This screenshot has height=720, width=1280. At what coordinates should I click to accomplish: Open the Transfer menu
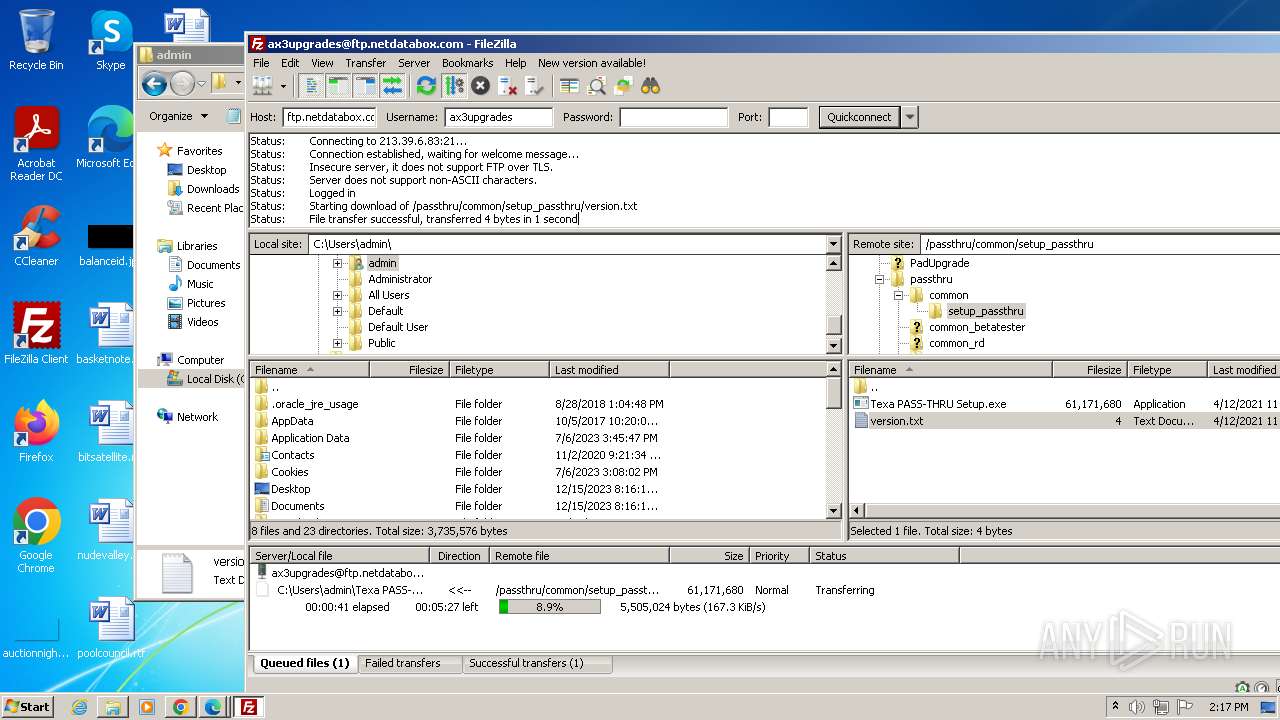click(366, 62)
